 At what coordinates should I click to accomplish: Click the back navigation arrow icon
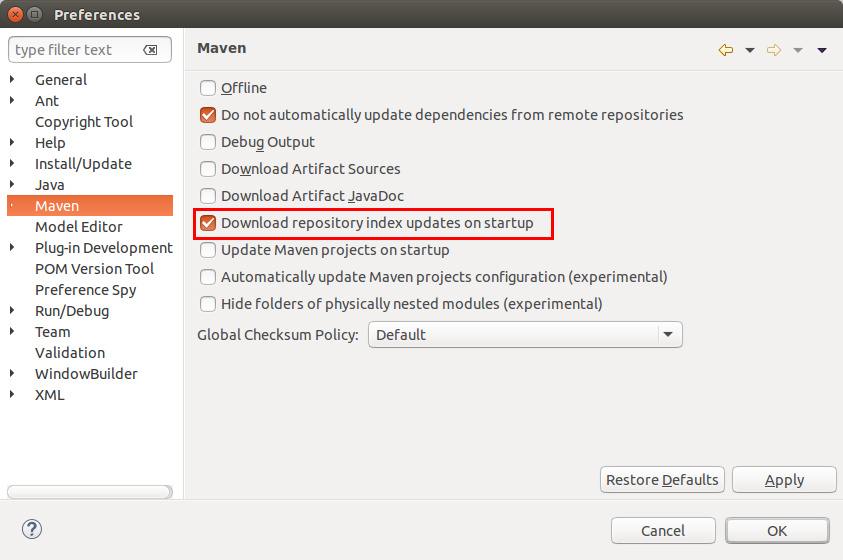point(726,50)
